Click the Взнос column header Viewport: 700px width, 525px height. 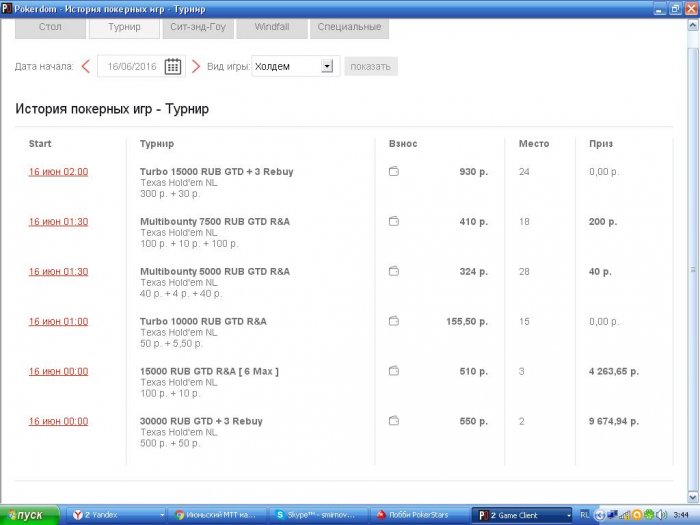pyautogui.click(x=403, y=143)
